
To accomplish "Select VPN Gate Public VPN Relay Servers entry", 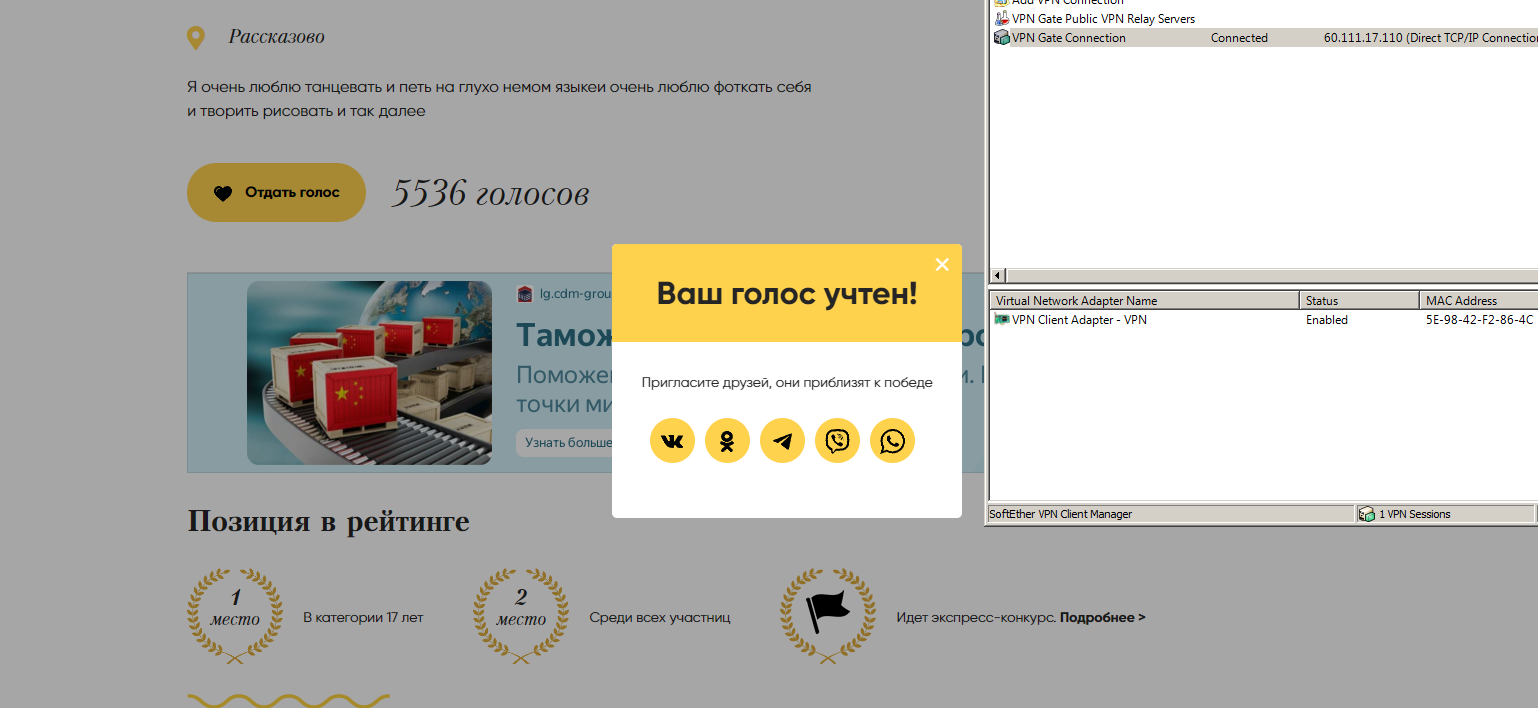I will [1103, 19].
